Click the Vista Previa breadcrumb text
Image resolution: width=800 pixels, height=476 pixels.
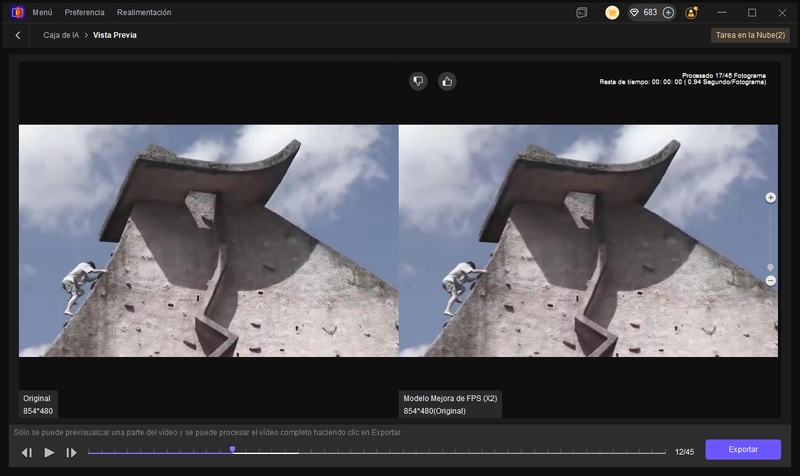pyautogui.click(x=115, y=35)
